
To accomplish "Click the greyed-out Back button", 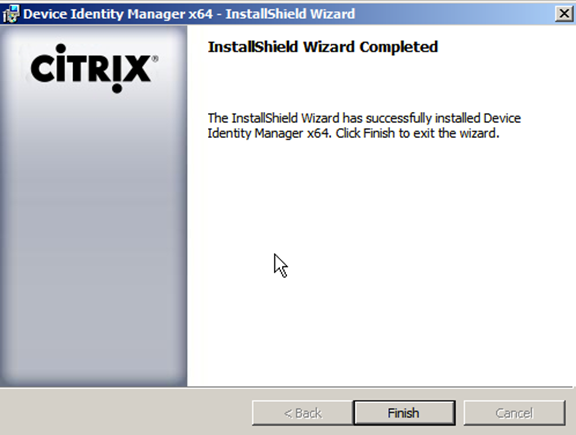I will tap(303, 413).
